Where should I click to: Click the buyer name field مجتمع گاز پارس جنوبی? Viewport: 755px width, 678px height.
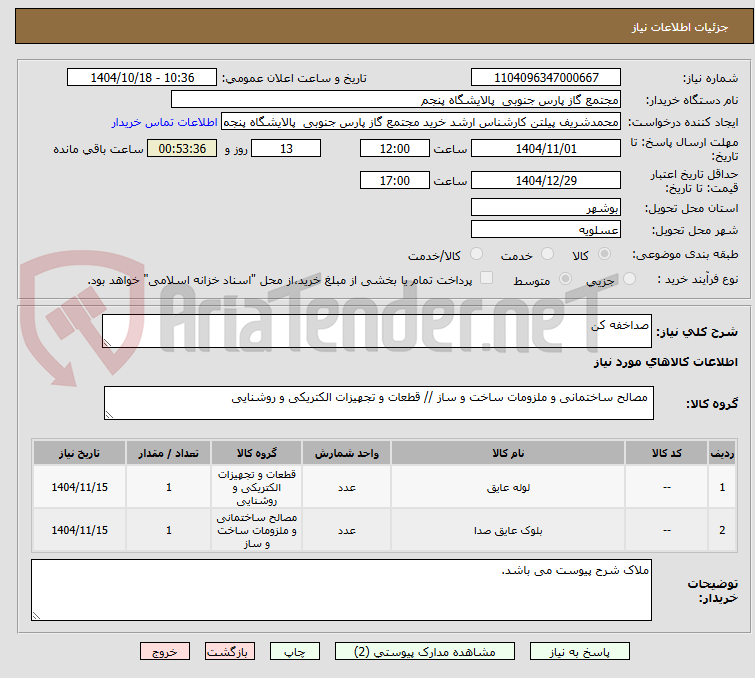396,100
